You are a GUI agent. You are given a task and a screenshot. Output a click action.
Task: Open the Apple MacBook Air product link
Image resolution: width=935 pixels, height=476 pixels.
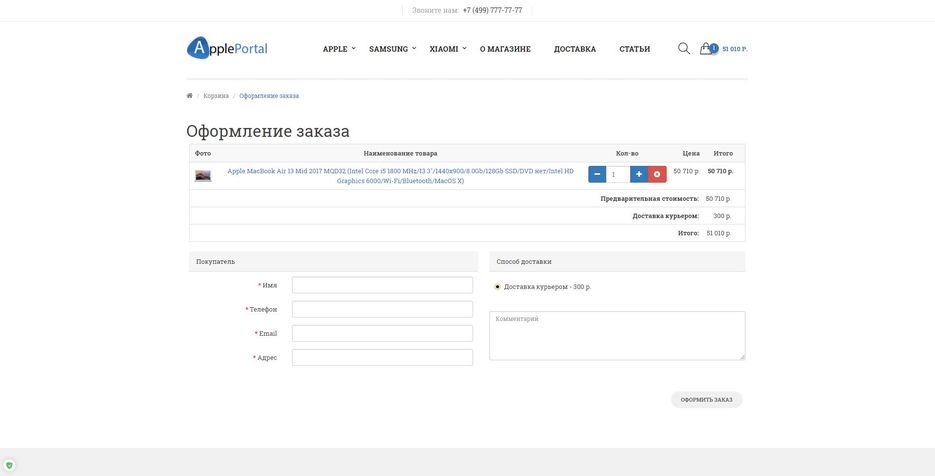[400, 176]
